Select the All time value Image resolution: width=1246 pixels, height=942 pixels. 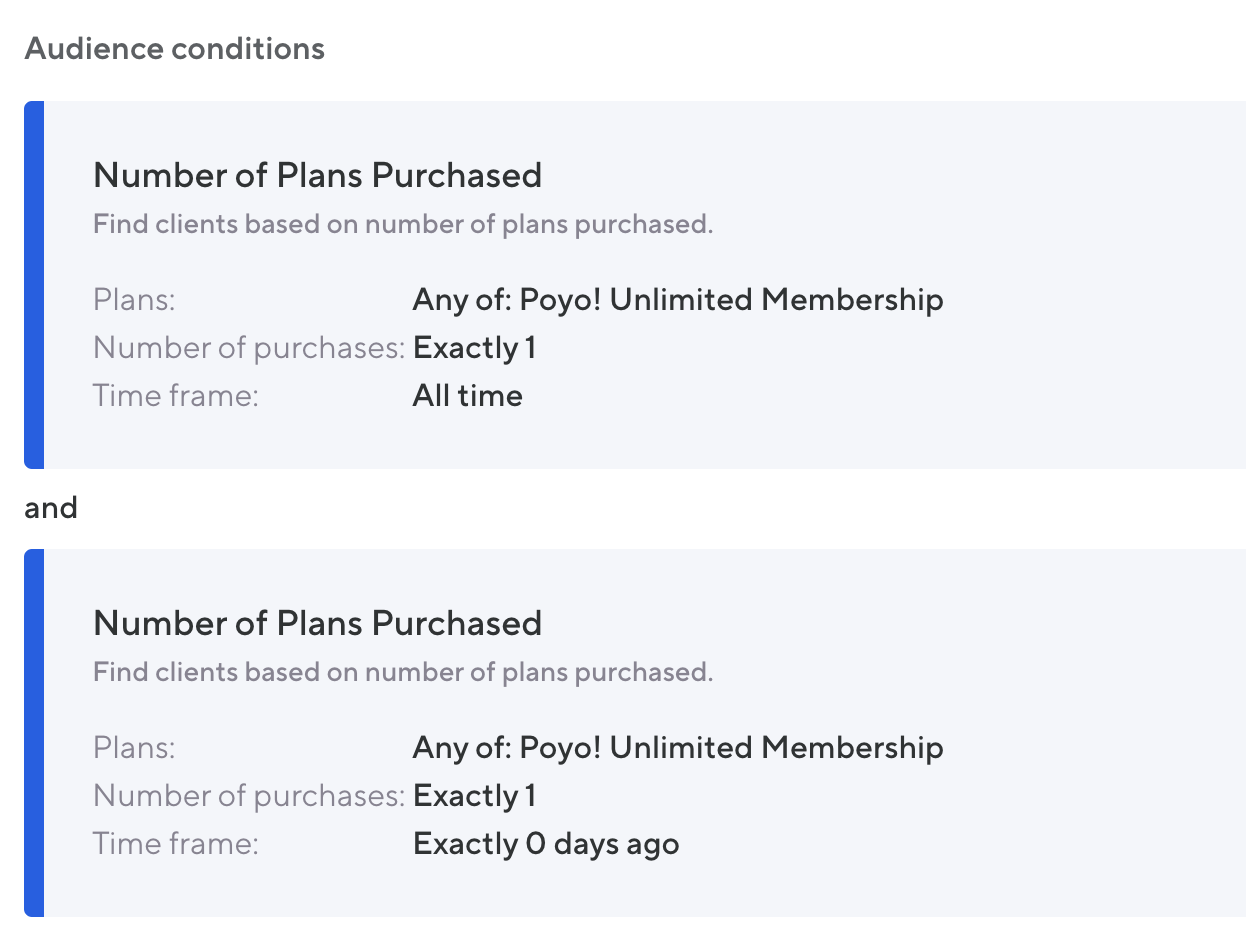(x=467, y=396)
